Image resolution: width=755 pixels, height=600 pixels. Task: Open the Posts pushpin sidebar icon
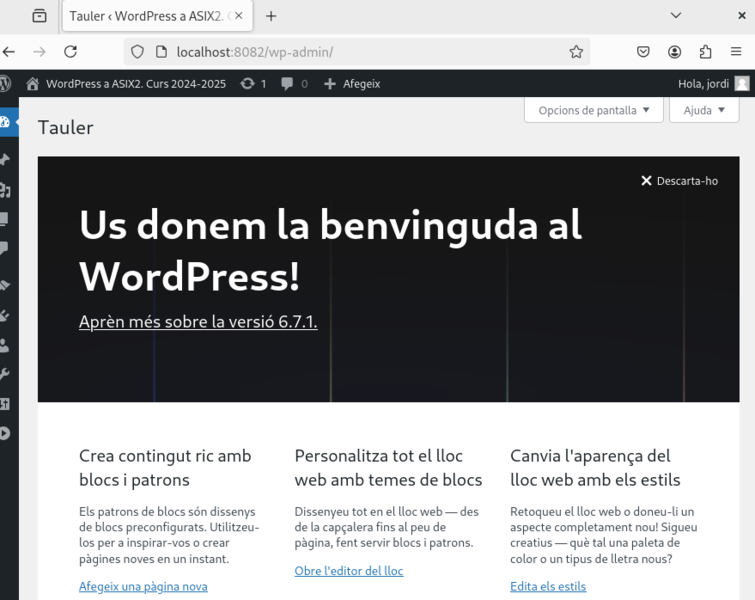coord(5,160)
